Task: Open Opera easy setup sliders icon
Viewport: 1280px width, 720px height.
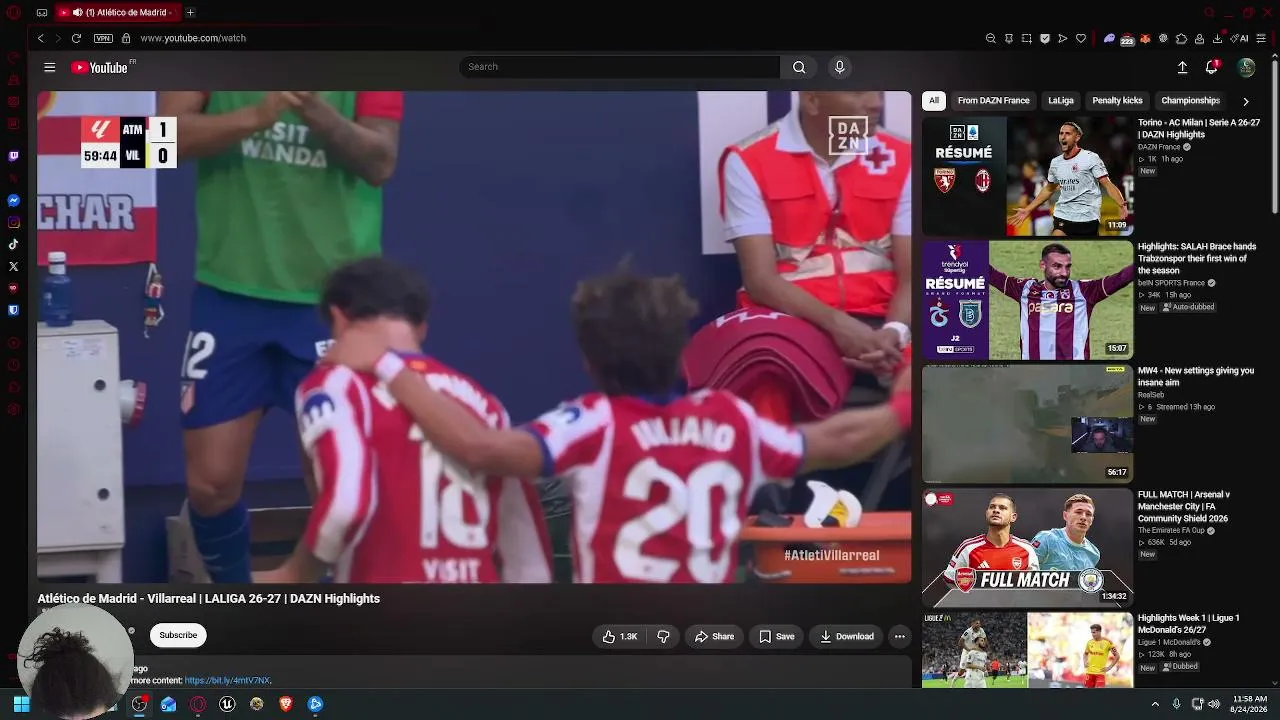Action: click(x=1262, y=38)
